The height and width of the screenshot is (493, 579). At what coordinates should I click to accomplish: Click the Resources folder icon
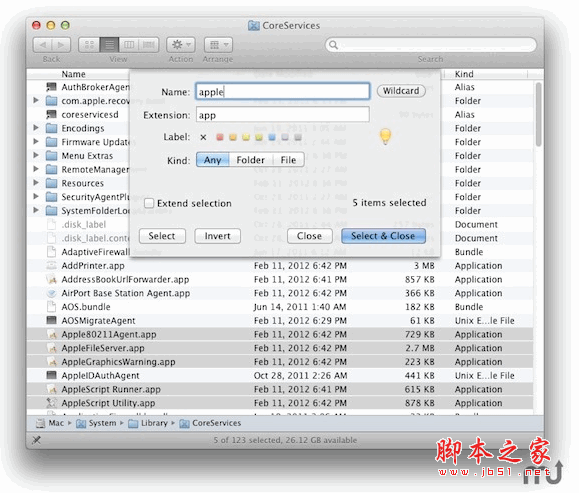[x=51, y=183]
